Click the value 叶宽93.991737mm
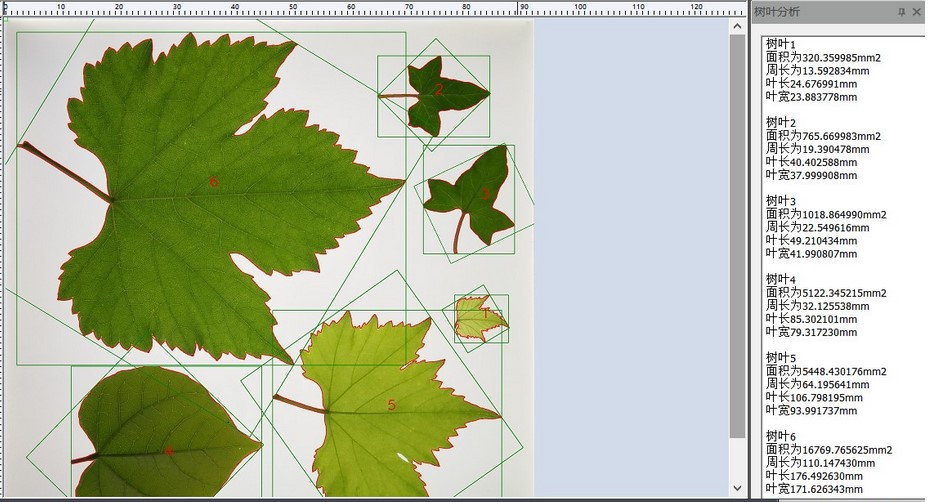Viewport: 930px width, 502px height. [811, 409]
